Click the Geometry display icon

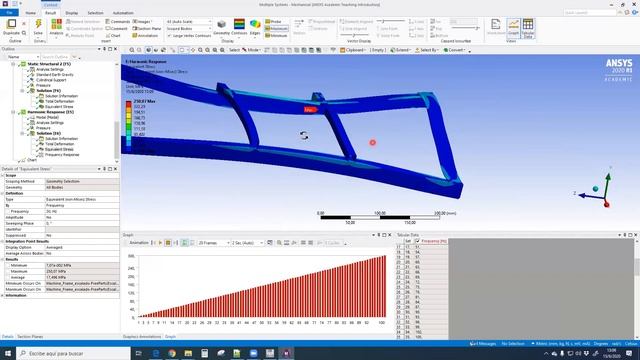[x=222, y=24]
